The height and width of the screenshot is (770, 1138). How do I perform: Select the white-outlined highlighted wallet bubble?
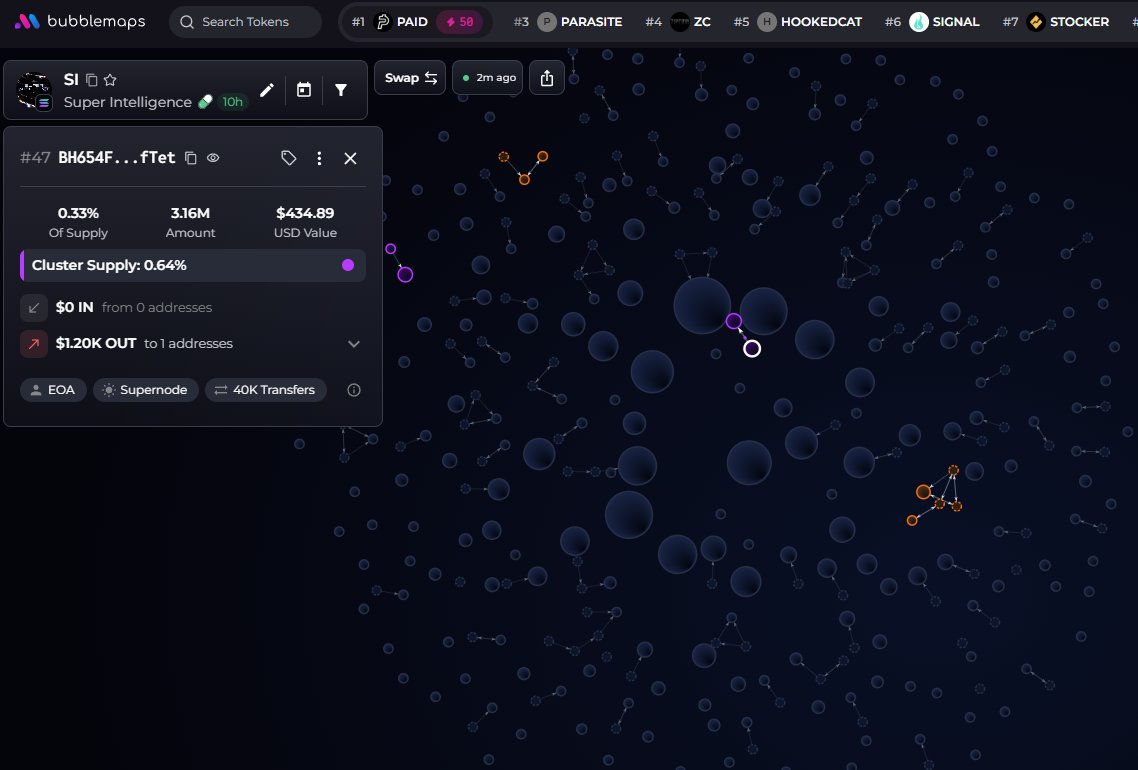click(752, 349)
